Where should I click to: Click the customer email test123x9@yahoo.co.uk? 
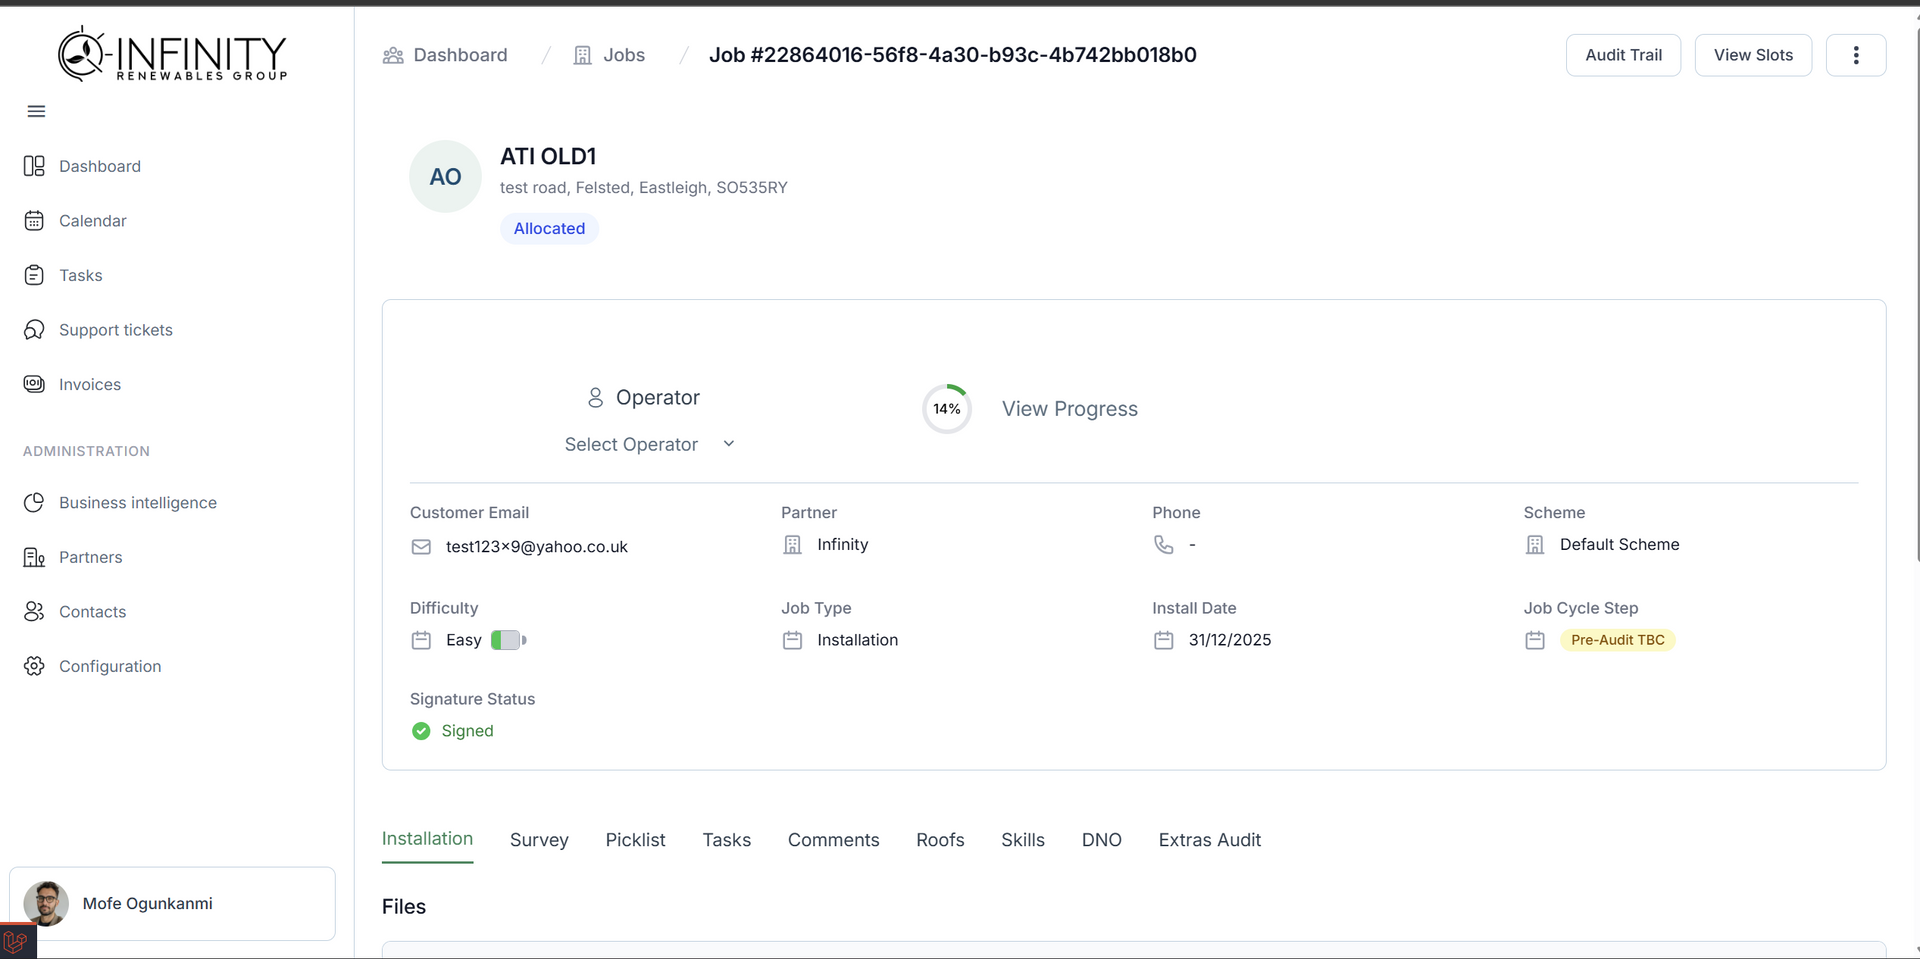click(x=537, y=546)
